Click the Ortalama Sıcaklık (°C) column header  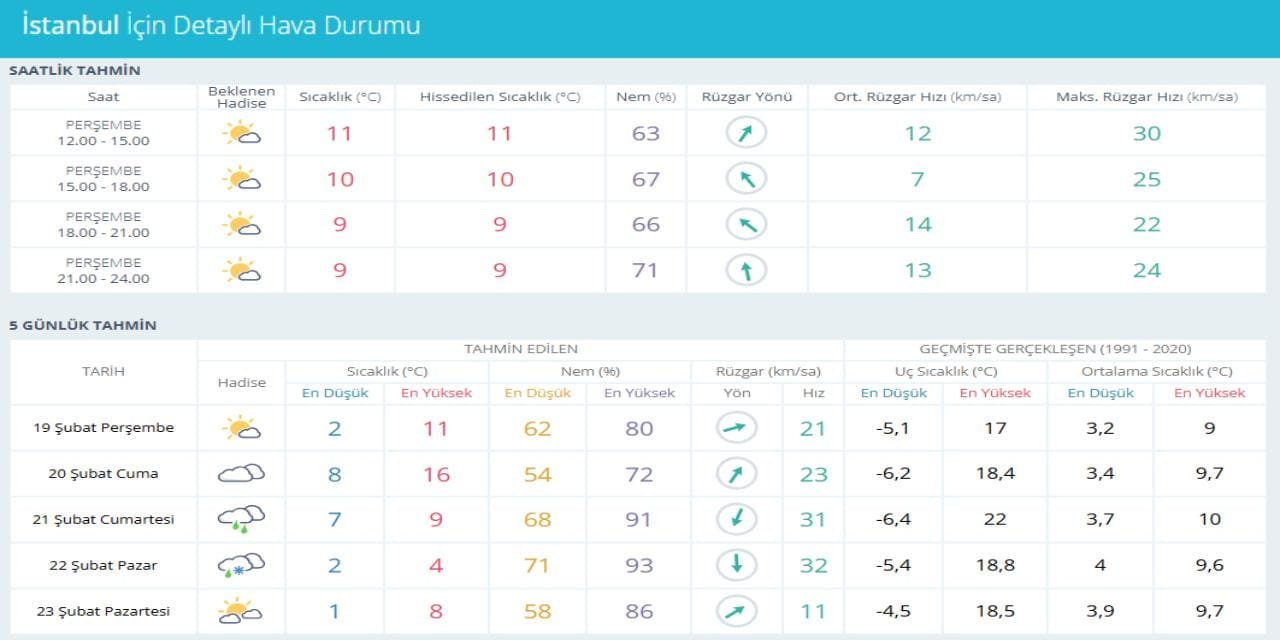[x=1156, y=371]
